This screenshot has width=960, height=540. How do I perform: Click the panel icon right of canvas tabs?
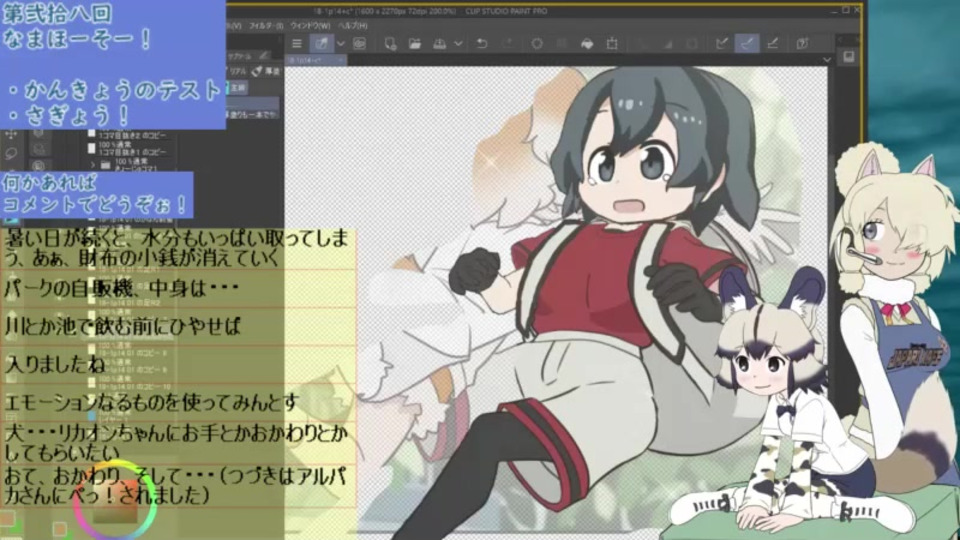(x=849, y=57)
